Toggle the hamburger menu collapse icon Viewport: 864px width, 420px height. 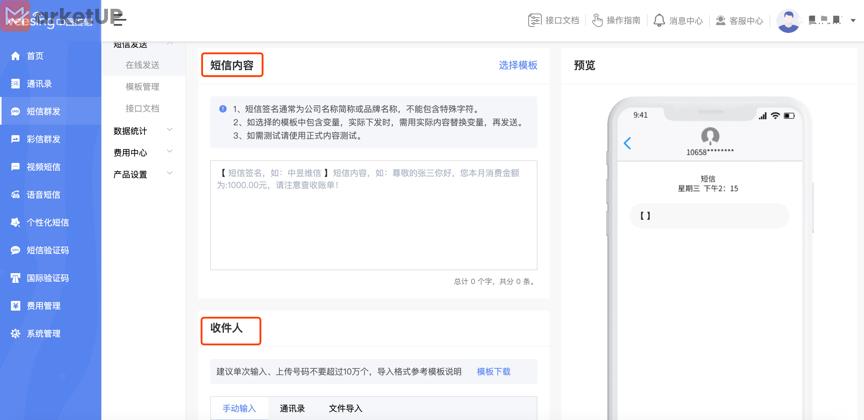click(120, 20)
